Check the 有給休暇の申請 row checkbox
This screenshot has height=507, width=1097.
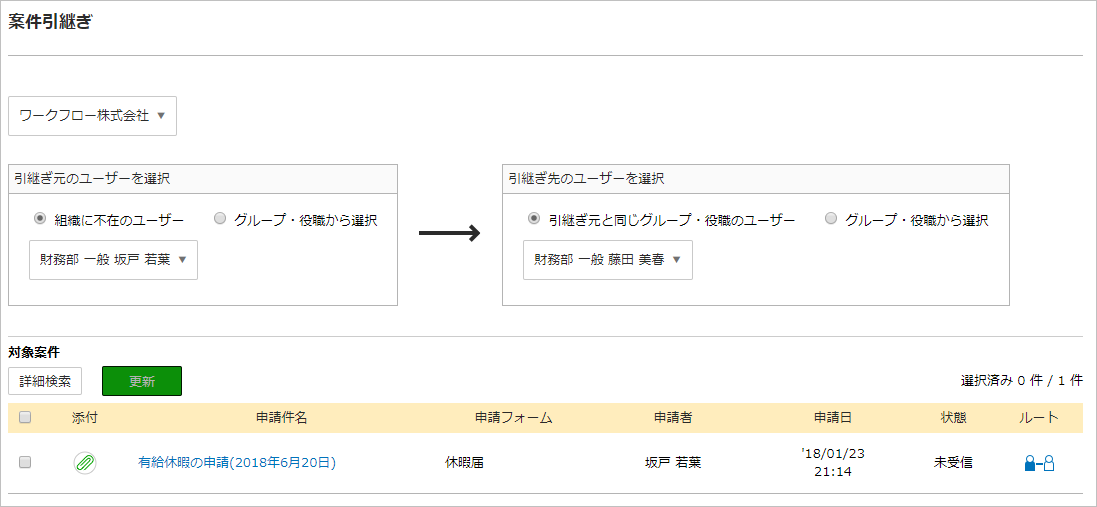point(25,462)
